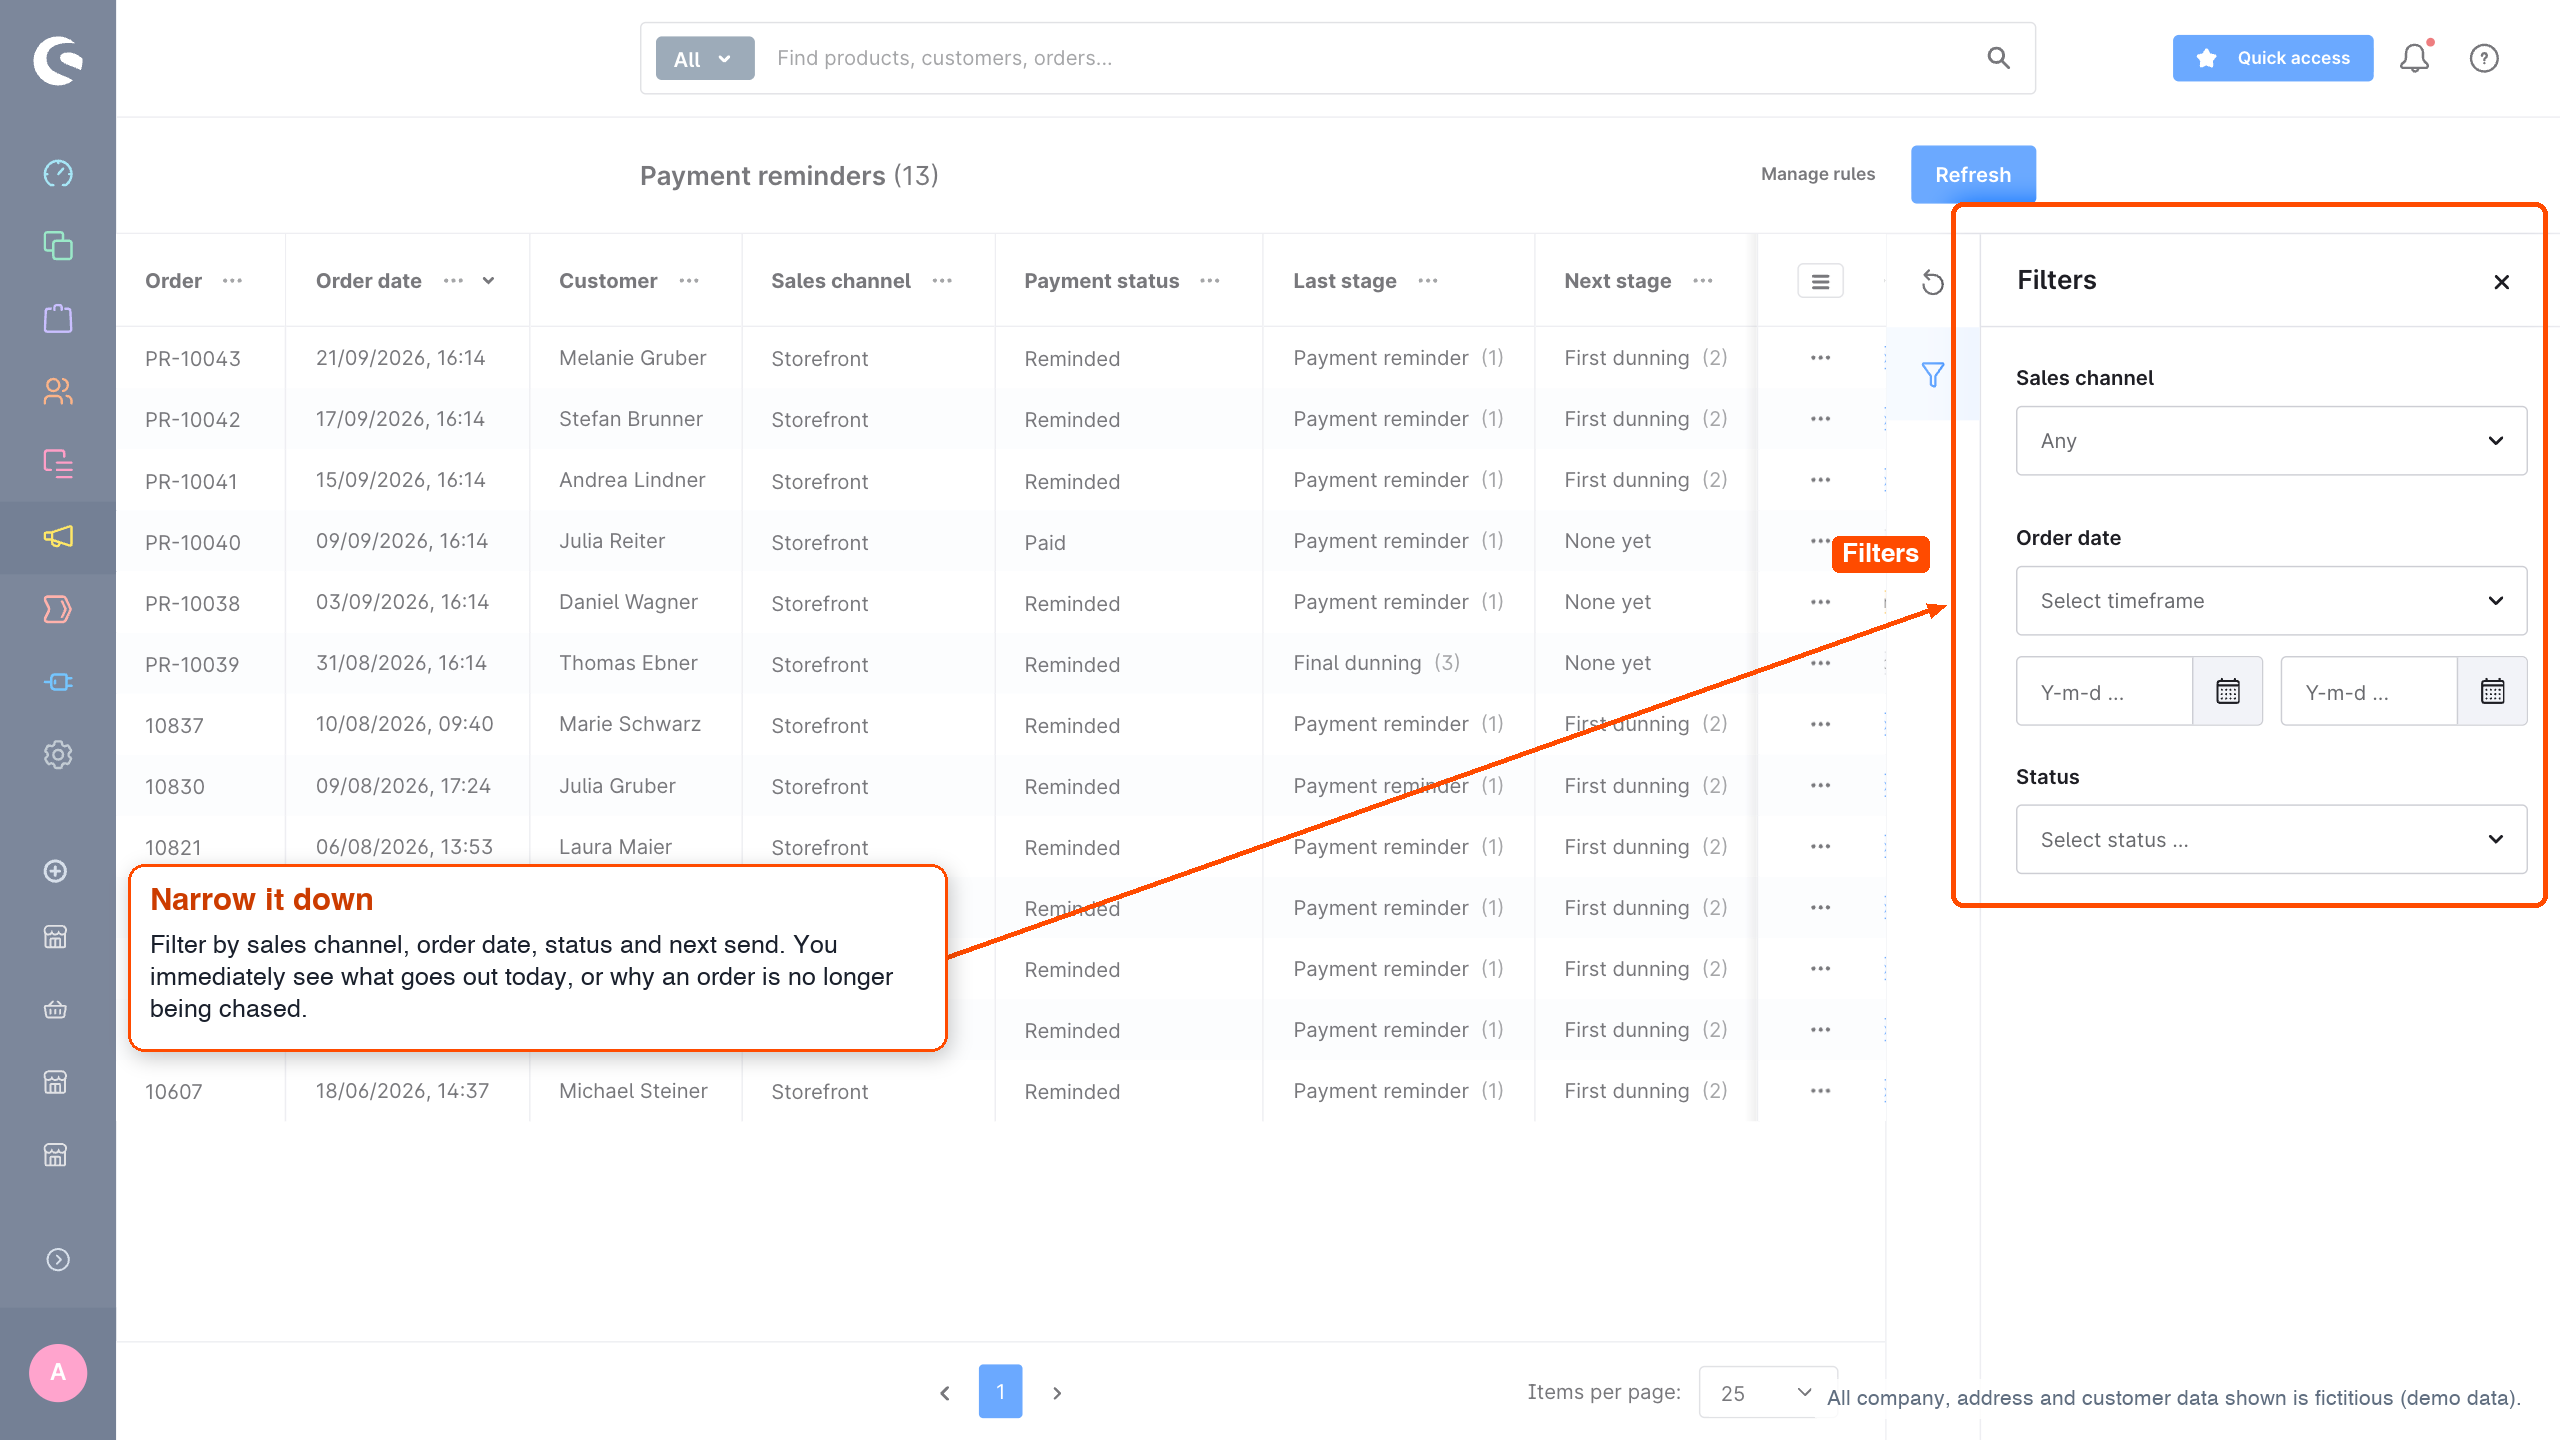2560x1440 pixels.
Task: Focus the global search input field
Action: tap(1370, 58)
